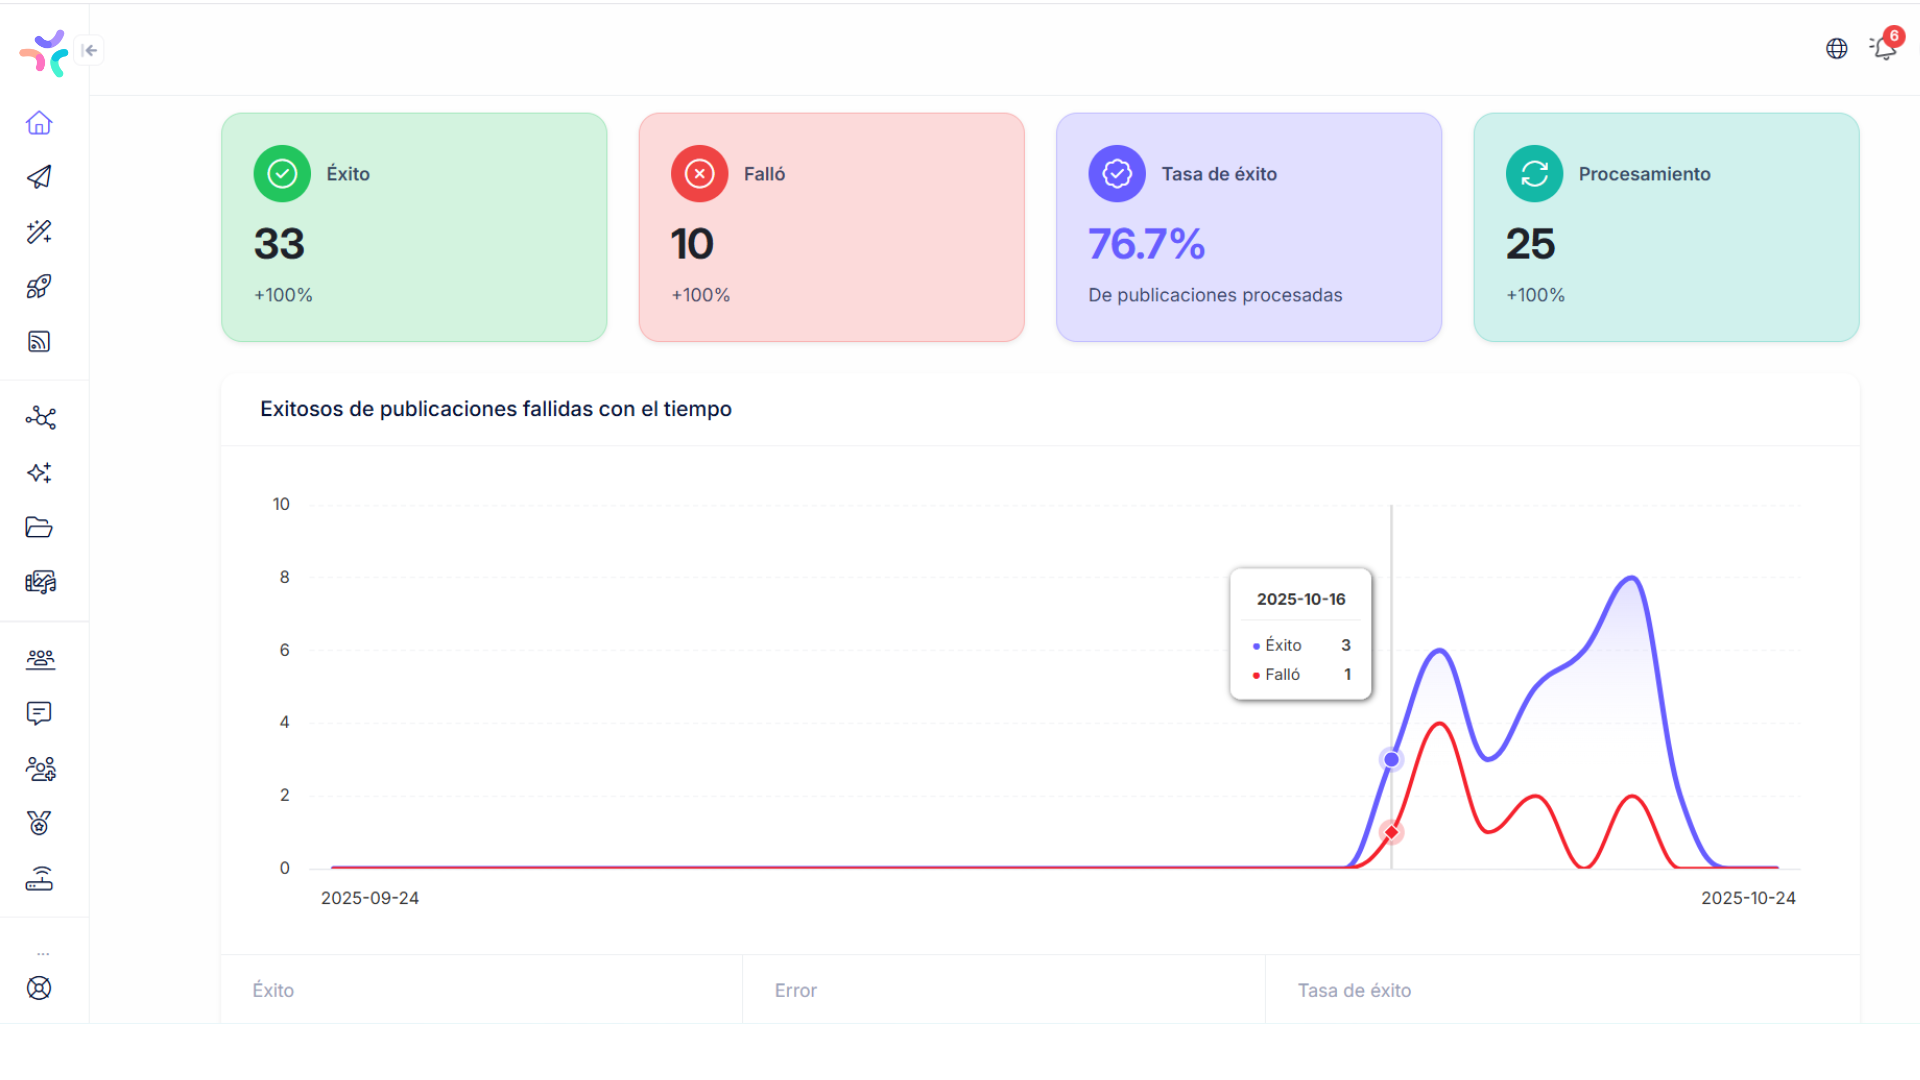Select the rocket icon in sidebar

(x=39, y=287)
